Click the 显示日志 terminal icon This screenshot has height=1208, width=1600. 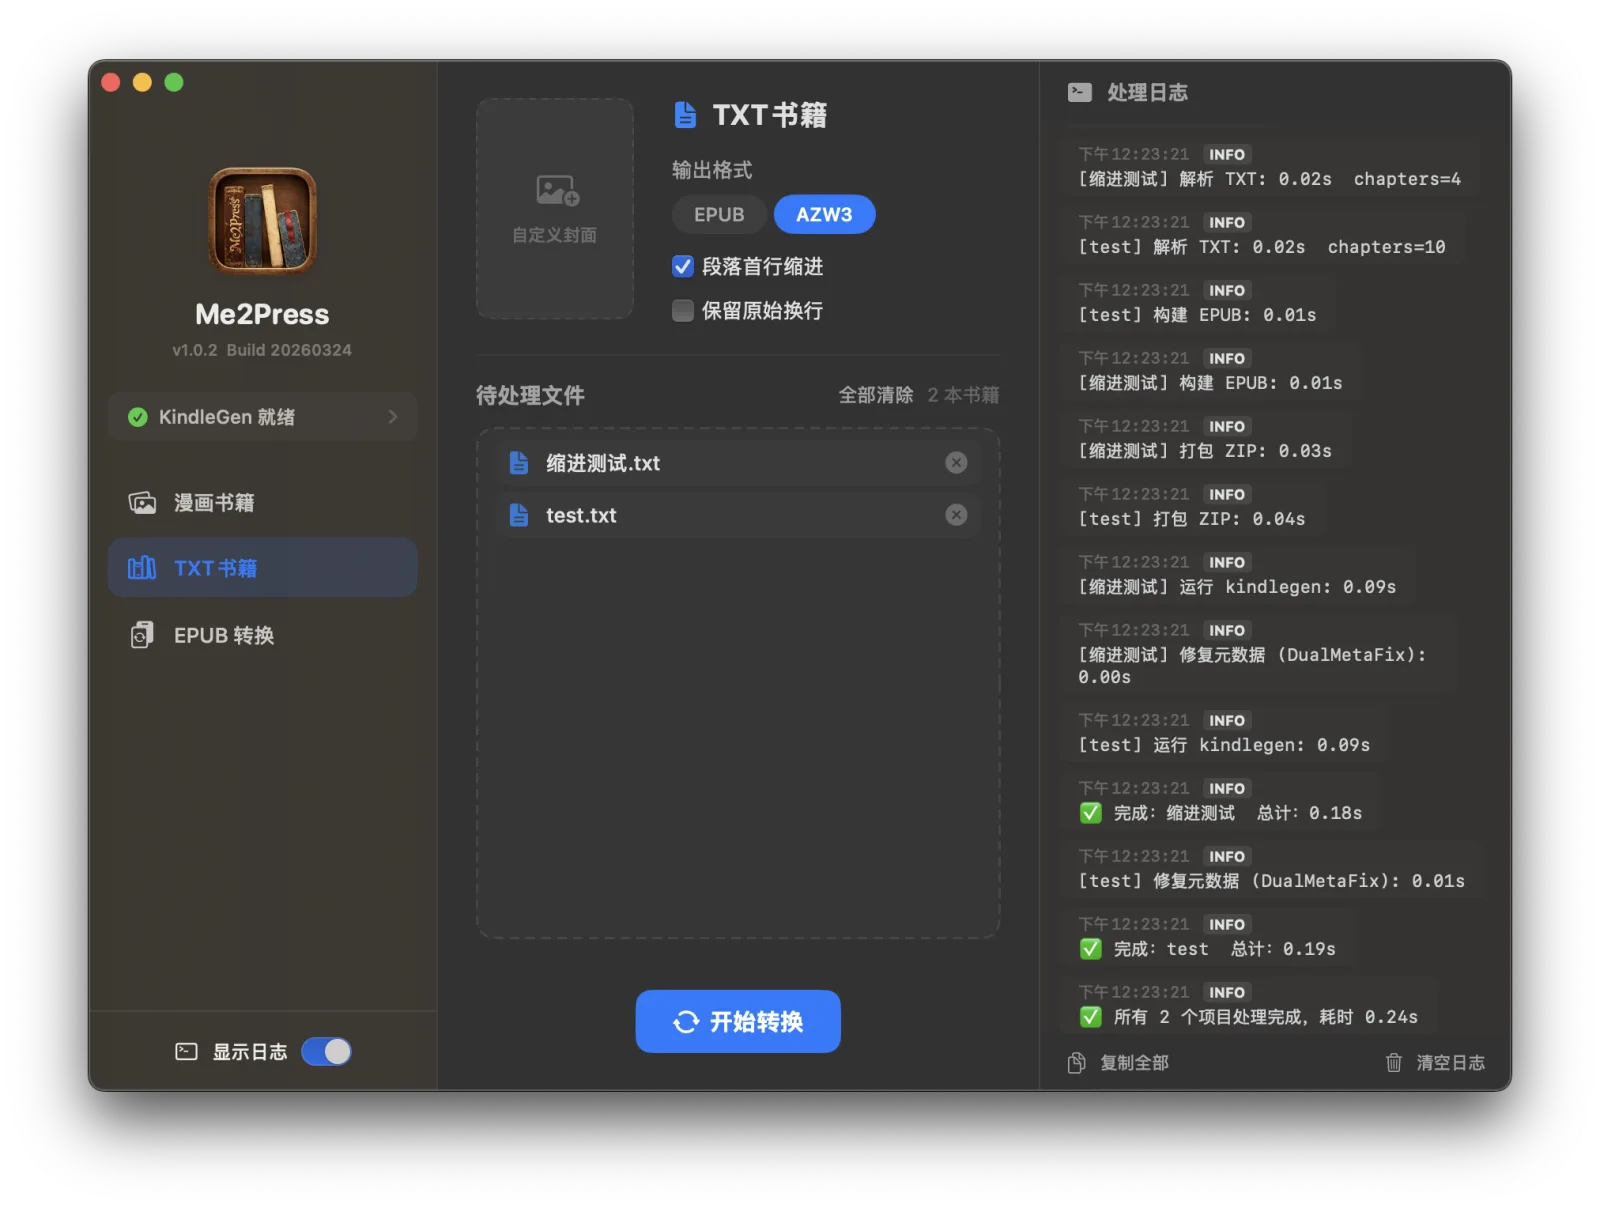click(x=186, y=1052)
